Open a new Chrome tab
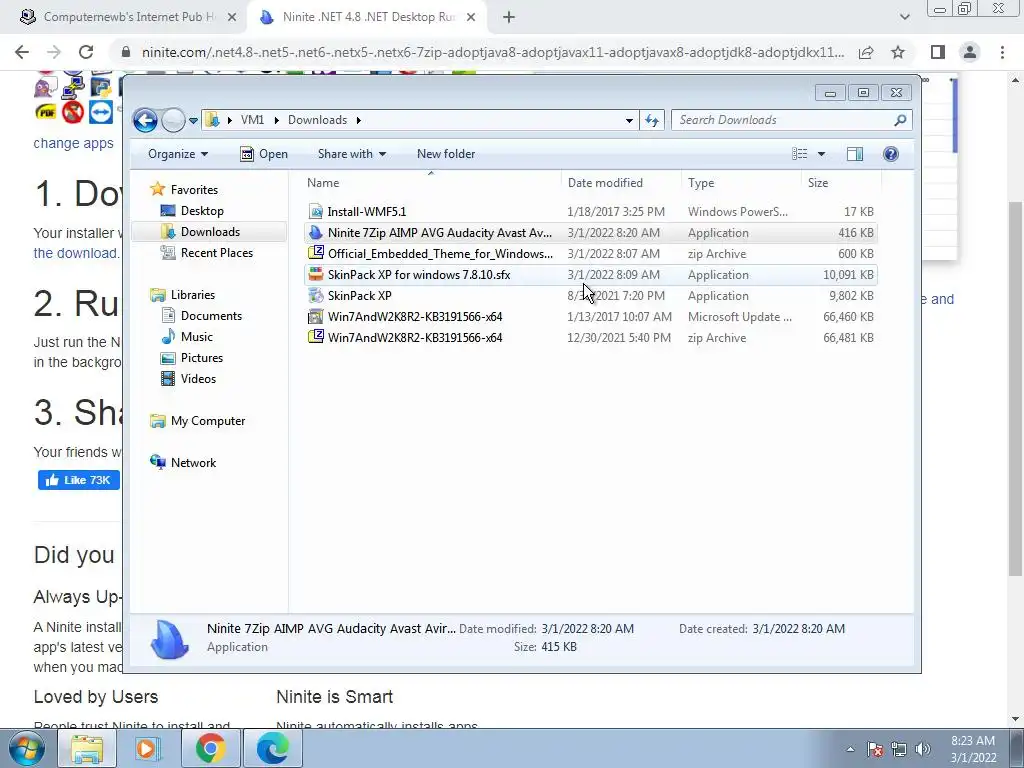The image size is (1024, 768). [509, 18]
